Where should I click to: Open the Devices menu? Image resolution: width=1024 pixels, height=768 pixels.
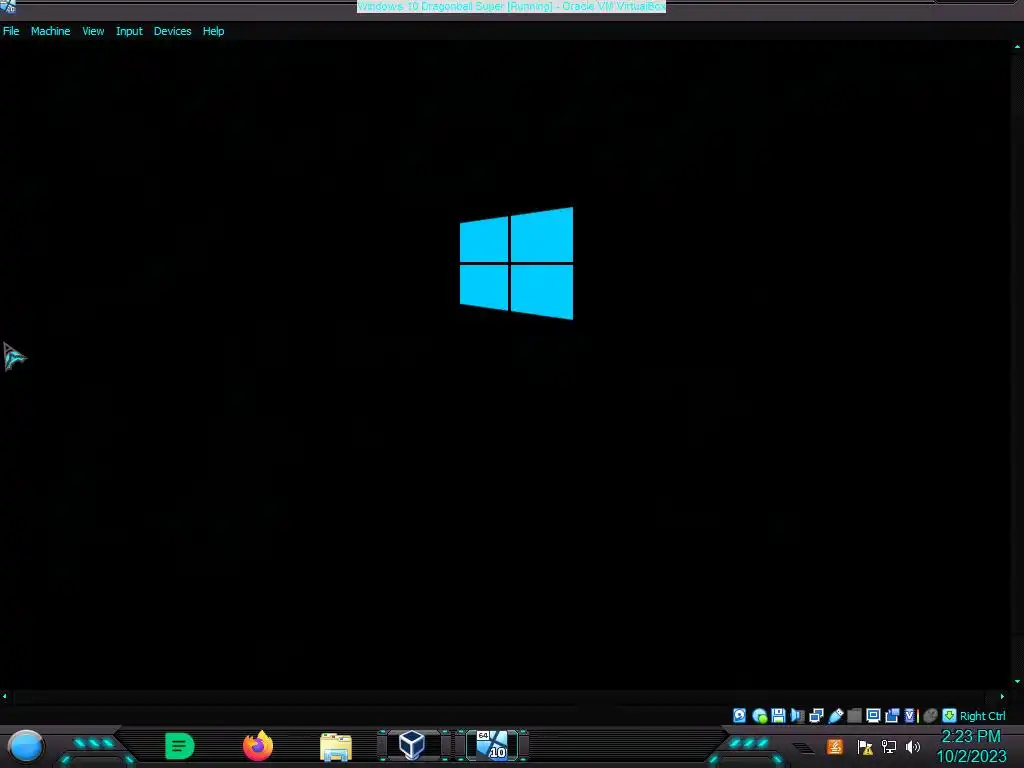click(172, 31)
